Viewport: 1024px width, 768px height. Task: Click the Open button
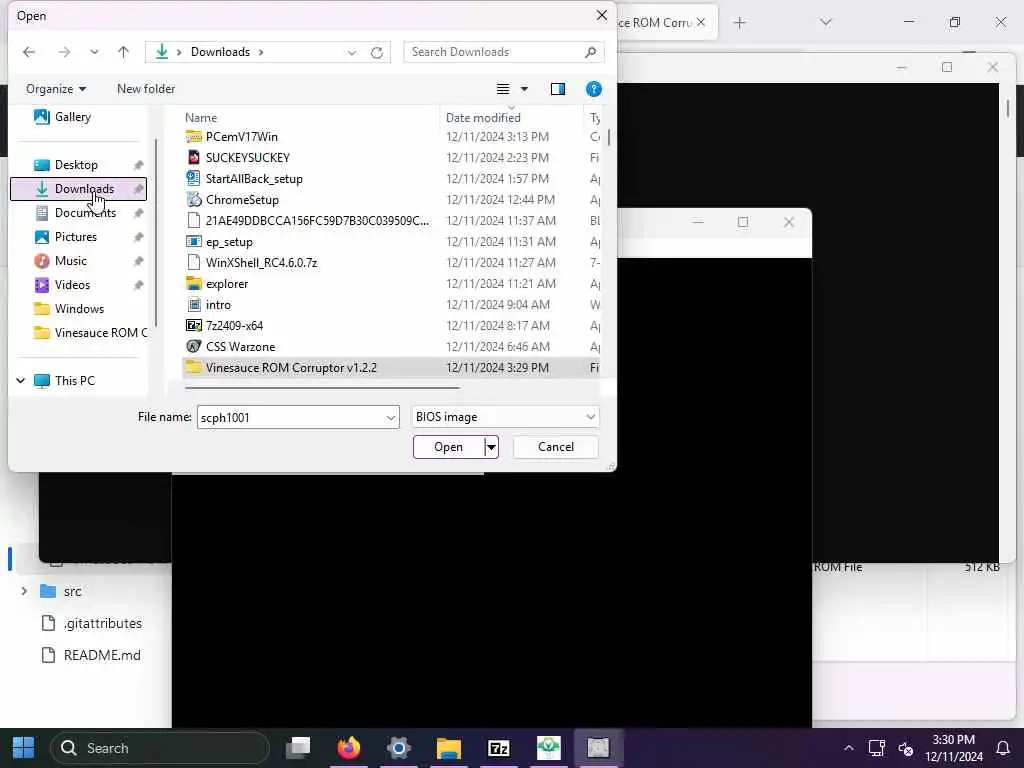click(x=449, y=447)
